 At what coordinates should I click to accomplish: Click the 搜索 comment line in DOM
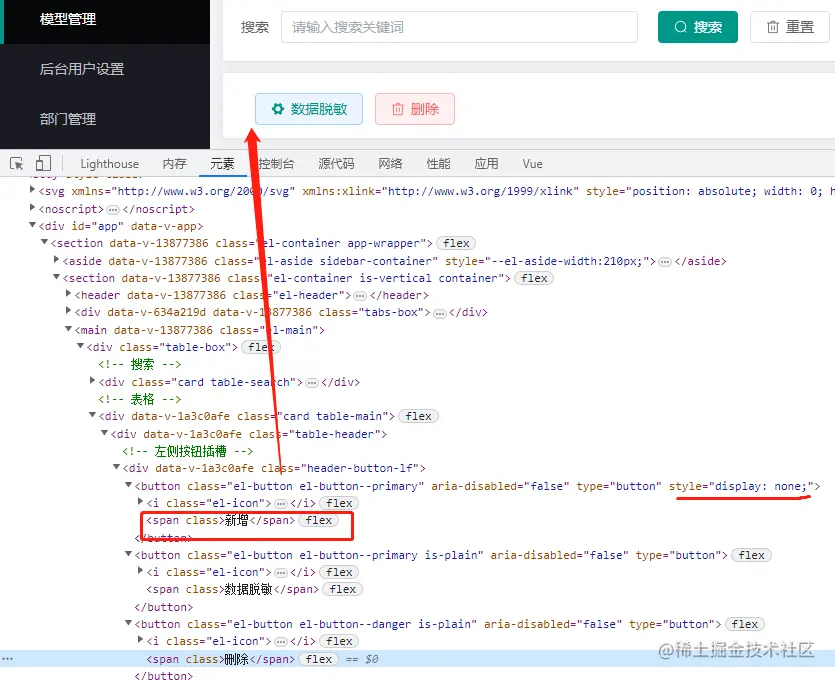click(140, 364)
